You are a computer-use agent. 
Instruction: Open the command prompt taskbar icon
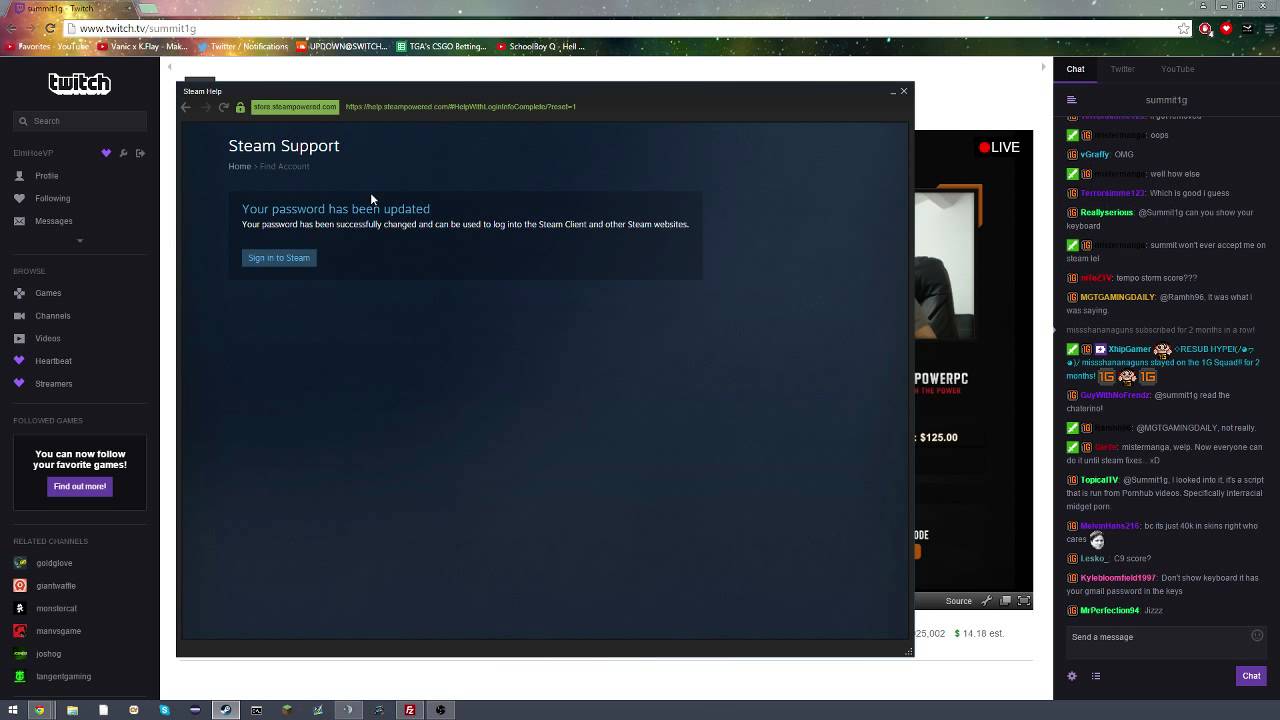(256, 710)
